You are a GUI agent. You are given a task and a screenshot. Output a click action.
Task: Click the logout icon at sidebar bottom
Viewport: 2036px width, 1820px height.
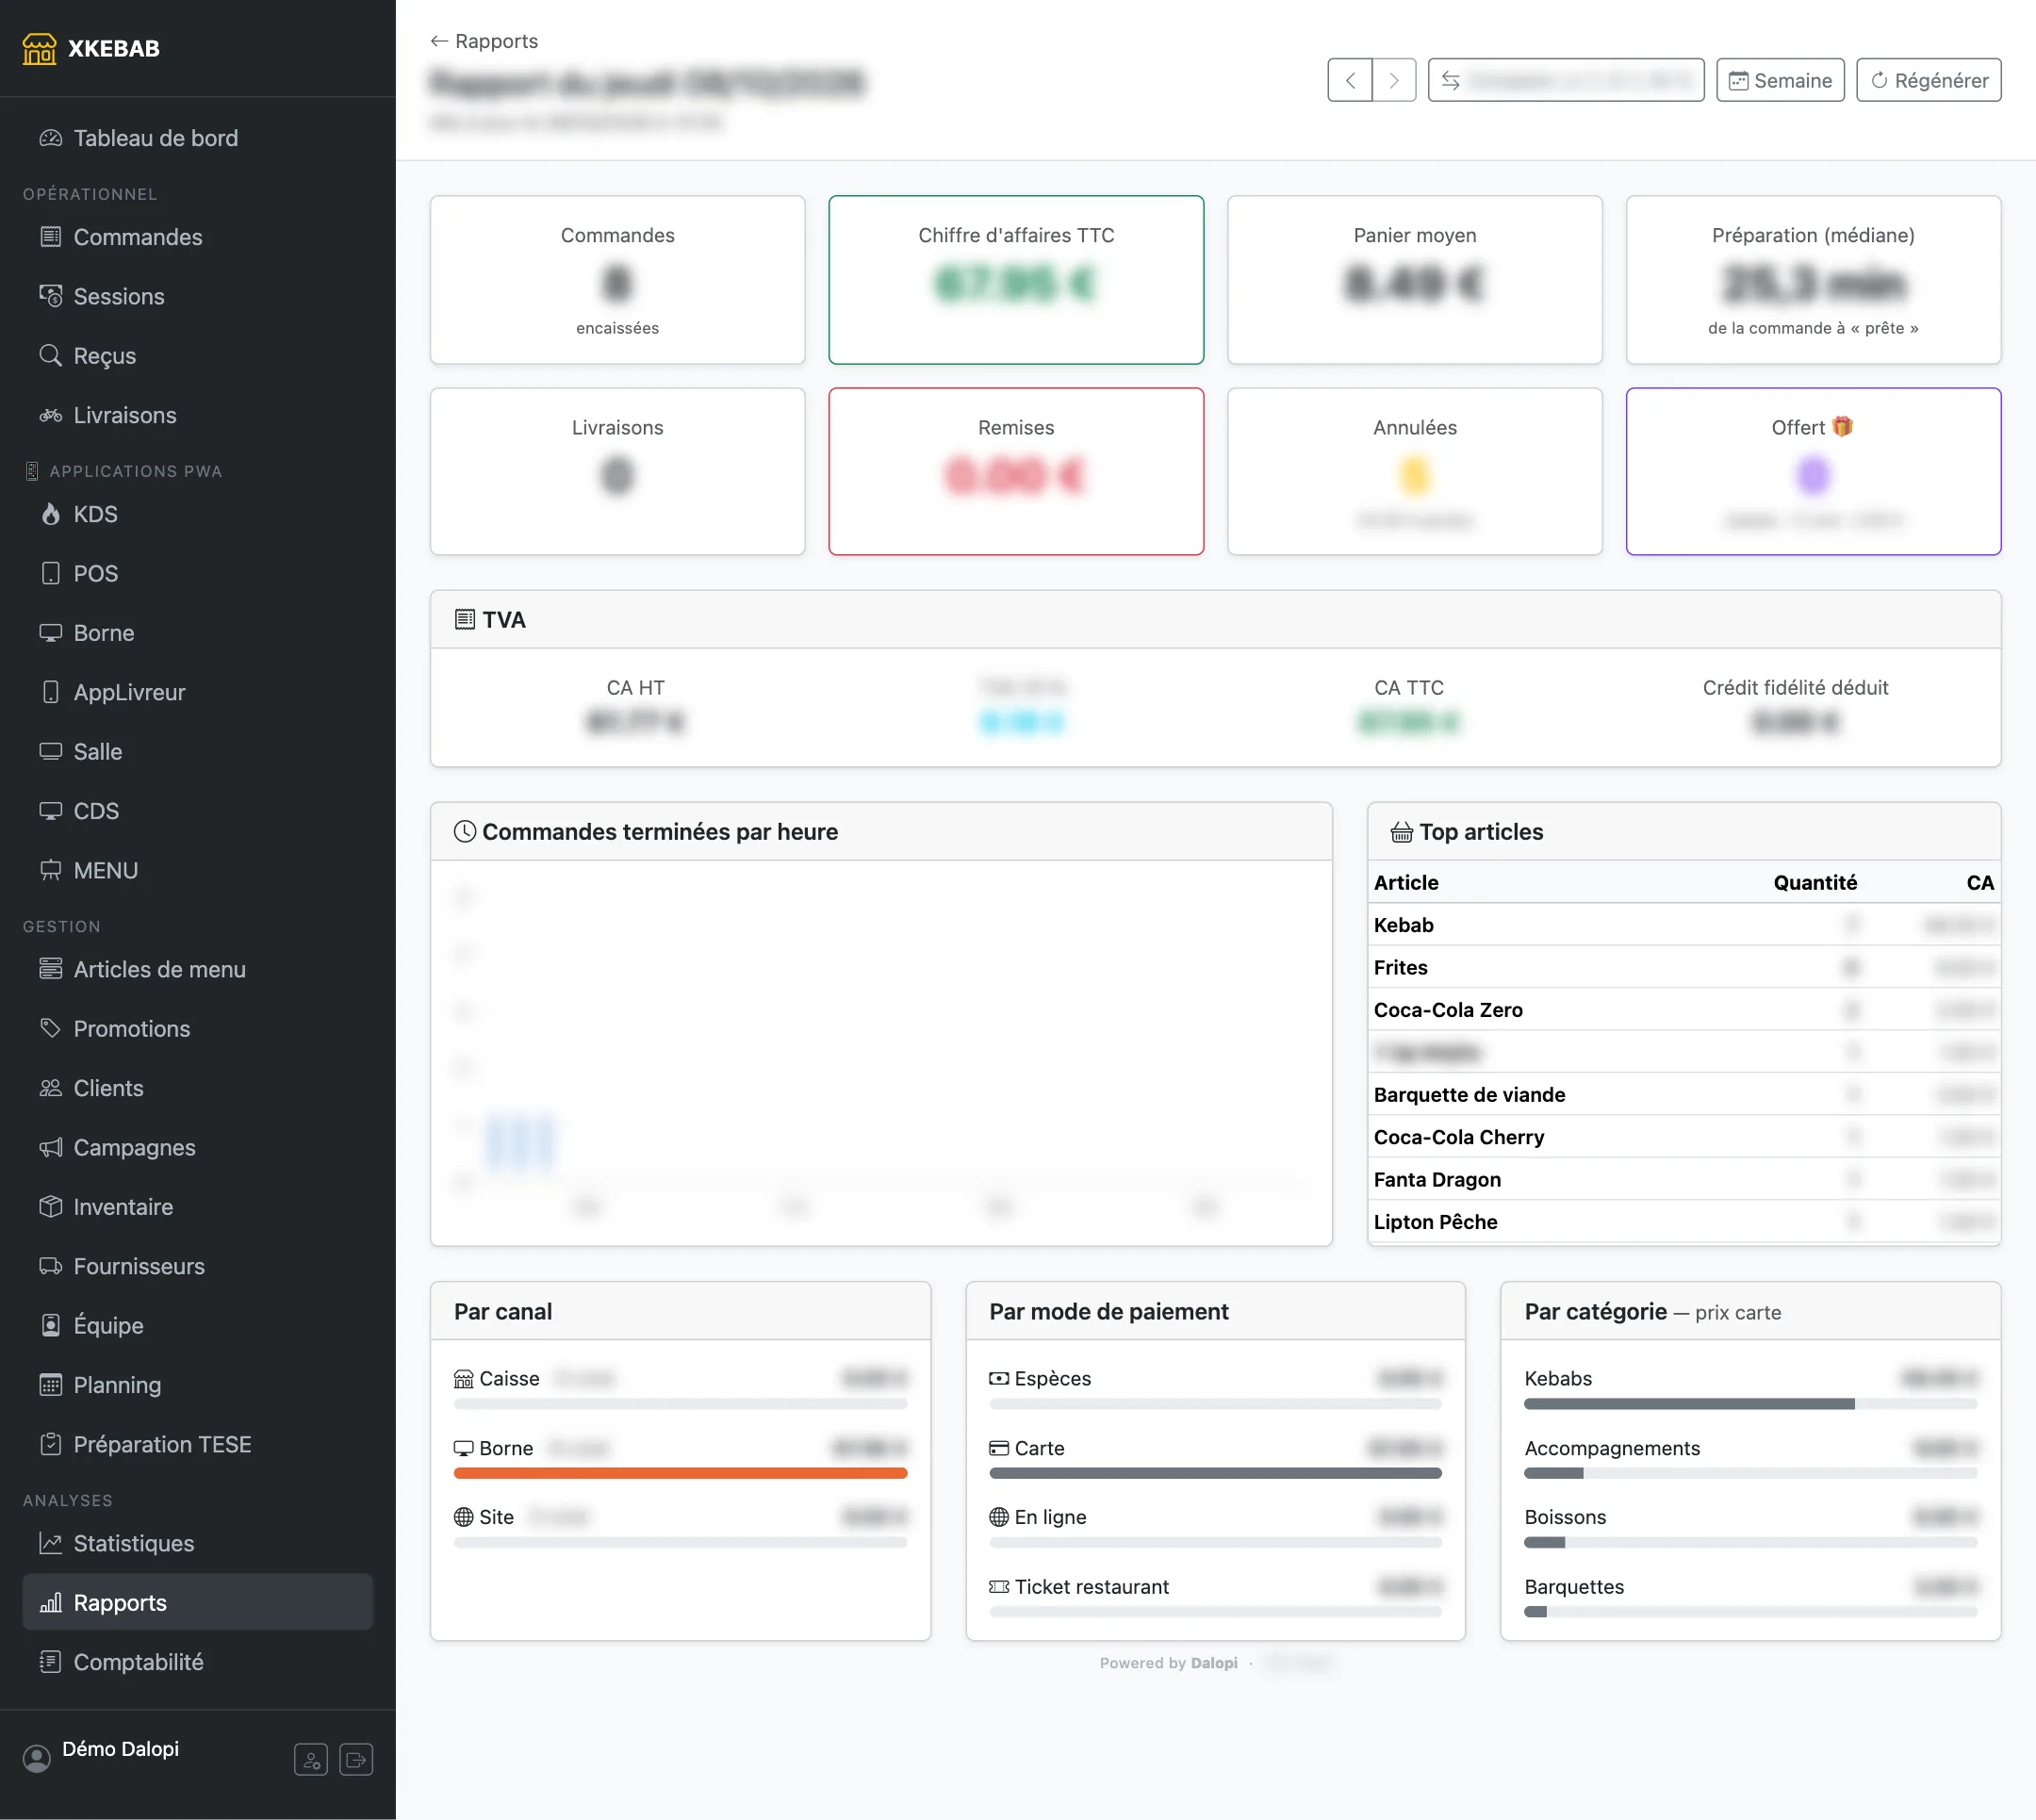(356, 1759)
